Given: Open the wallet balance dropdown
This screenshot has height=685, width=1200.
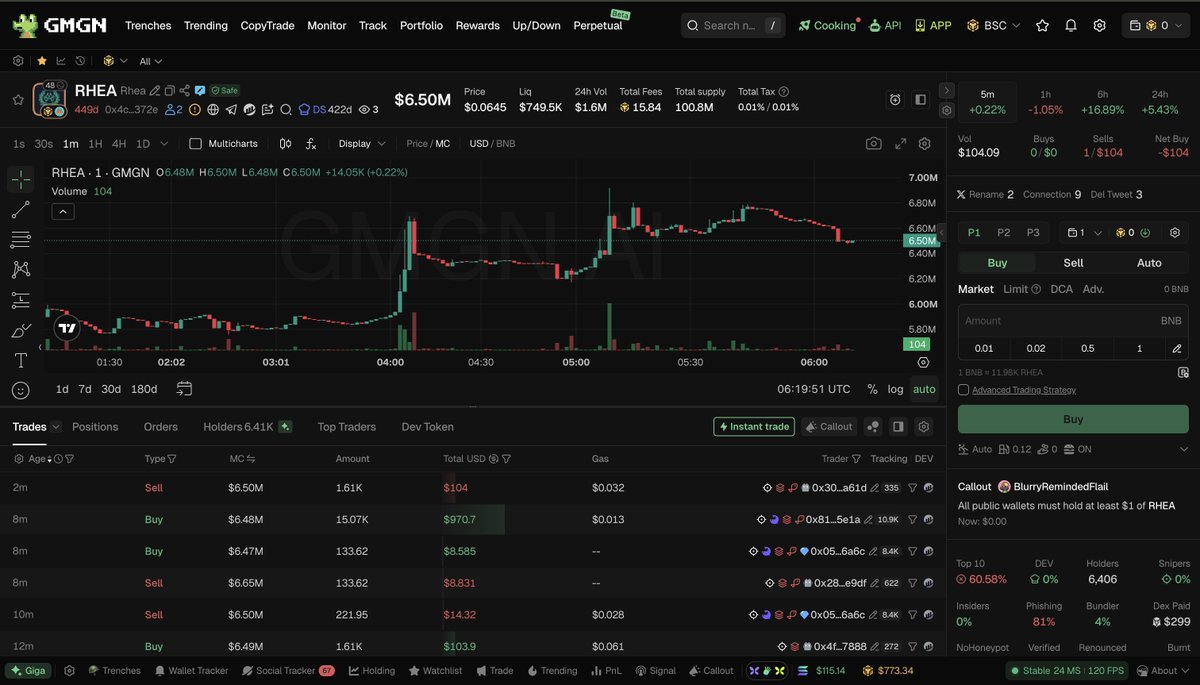Looking at the screenshot, I should [x=1158, y=25].
